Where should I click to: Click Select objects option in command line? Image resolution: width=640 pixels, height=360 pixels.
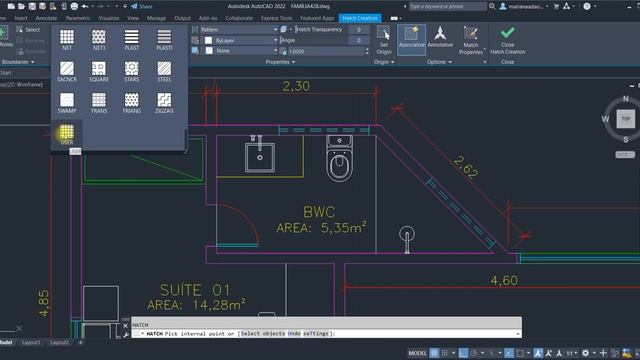tap(262, 333)
